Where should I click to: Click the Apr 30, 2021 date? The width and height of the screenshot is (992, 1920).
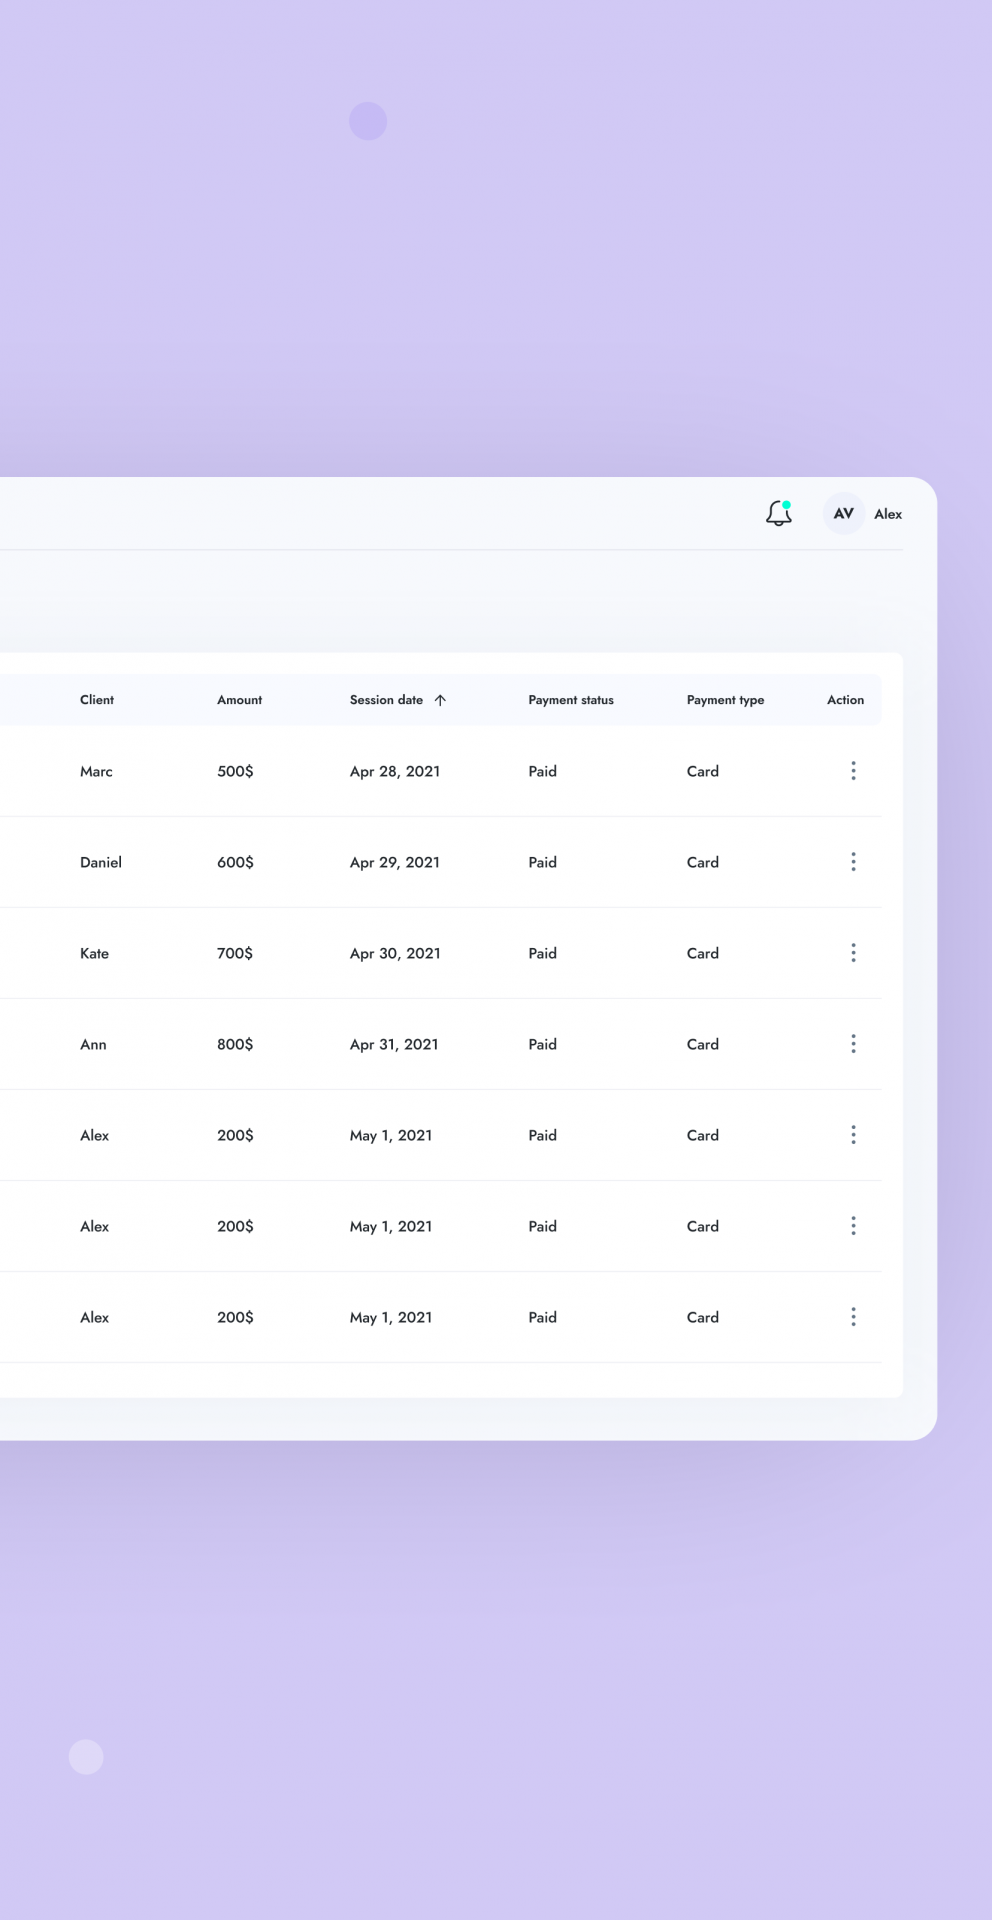tap(395, 953)
